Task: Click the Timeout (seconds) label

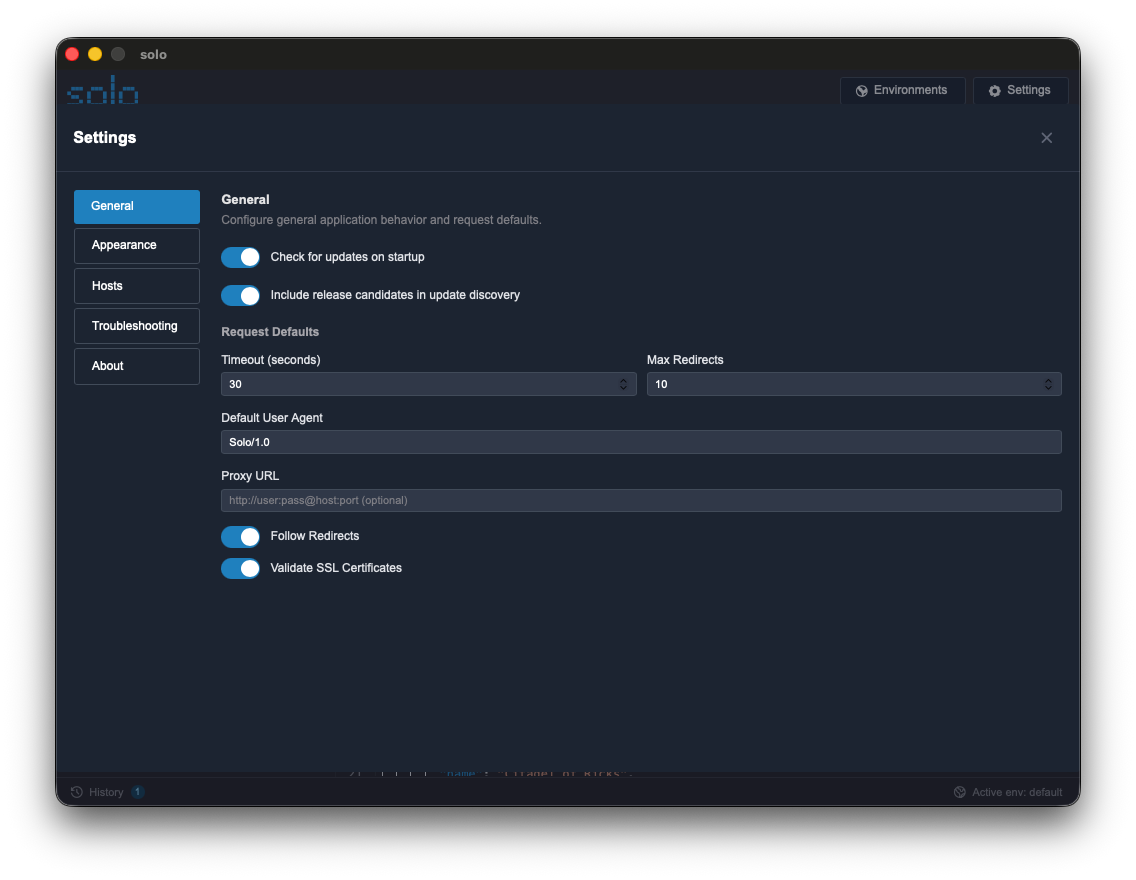Action: [271, 360]
